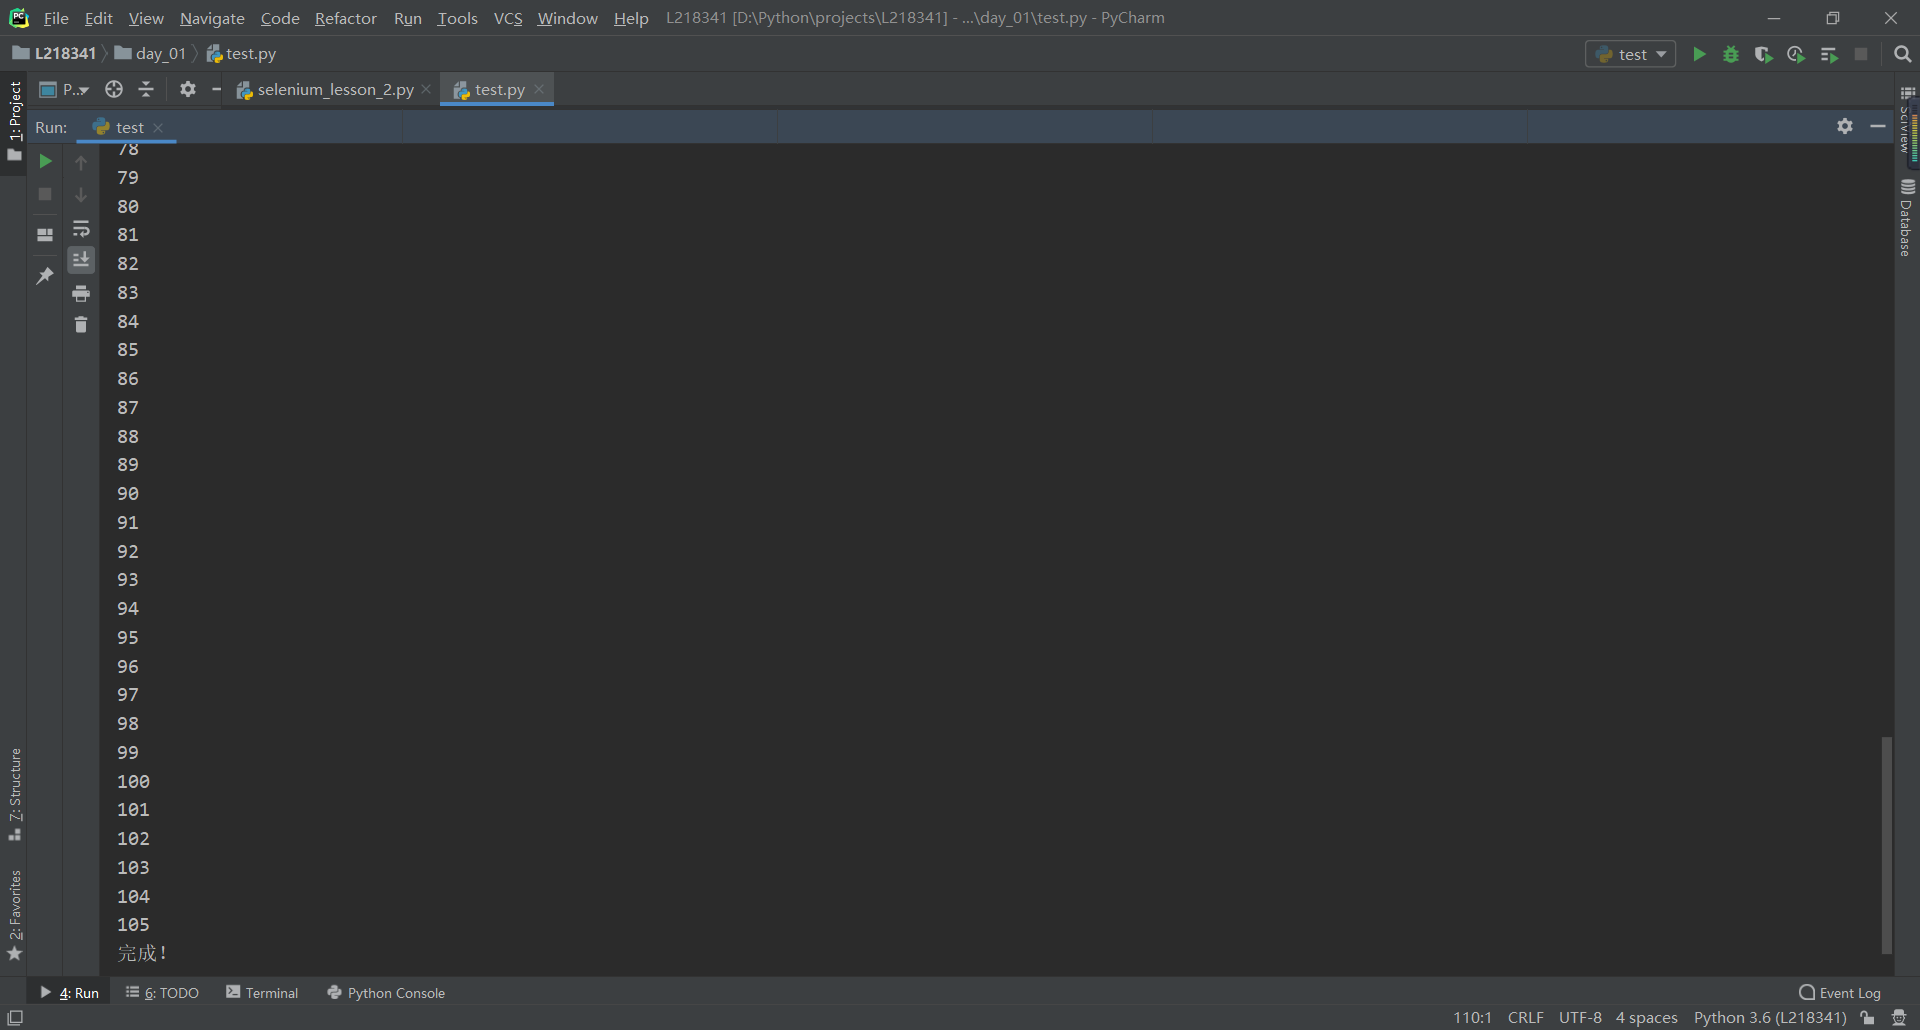The width and height of the screenshot is (1920, 1030).
Task: Open Run panel settings gear
Action: coord(1845,126)
